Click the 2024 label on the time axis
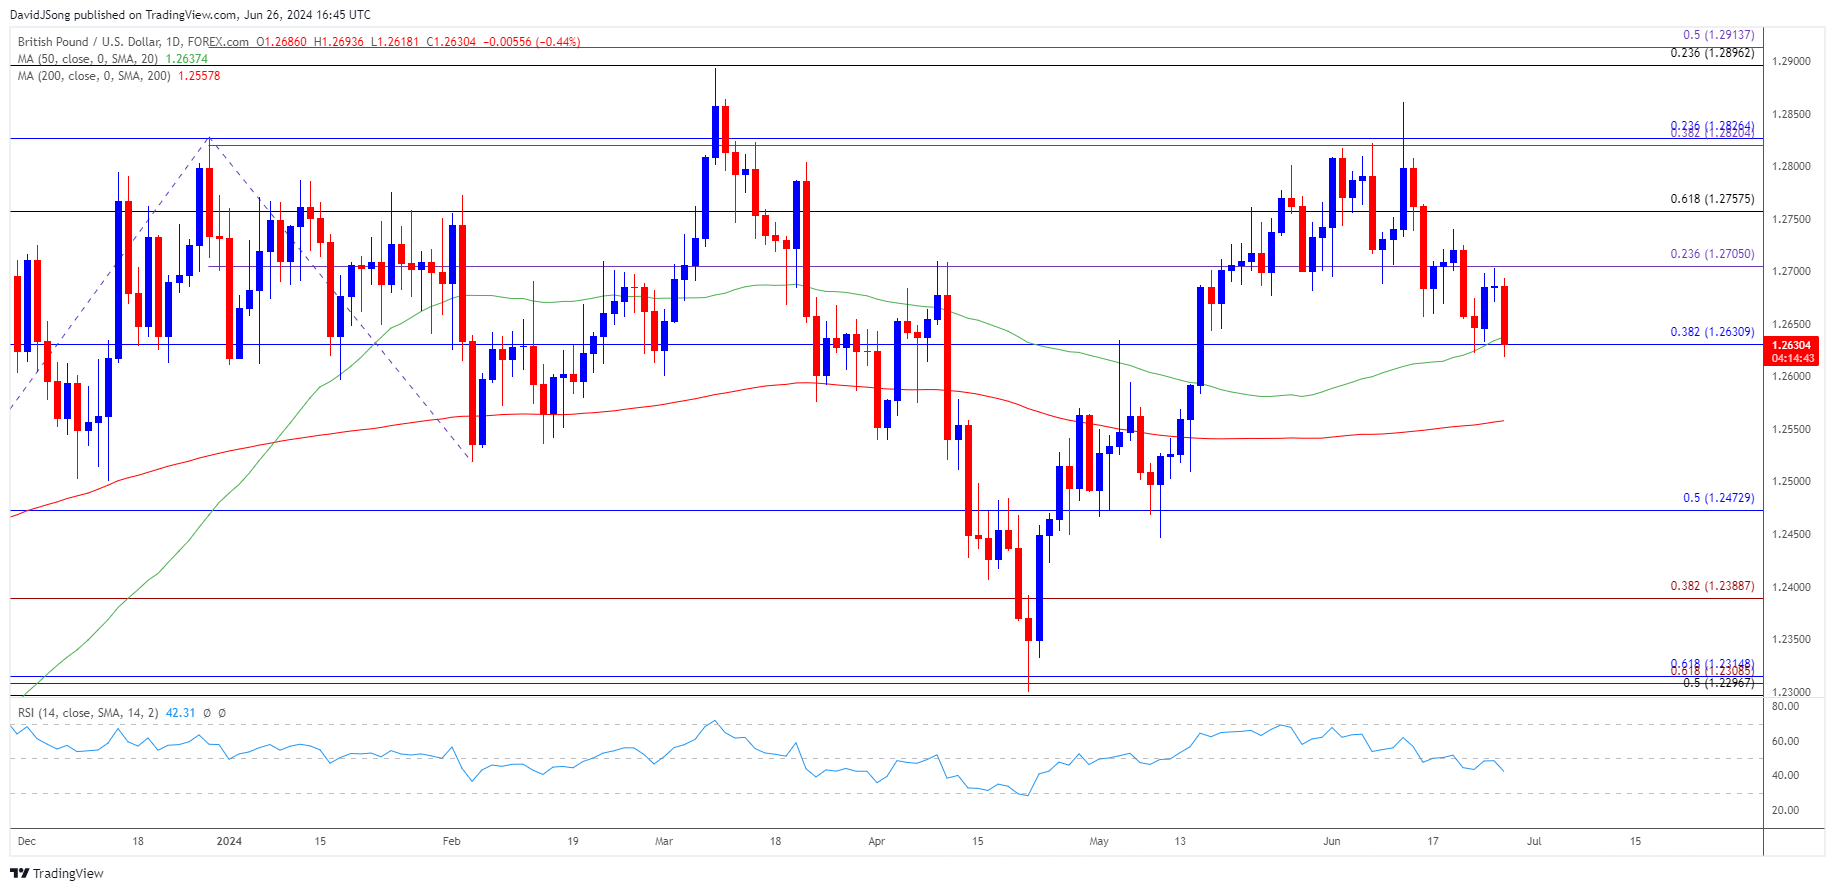1835x891 pixels. tap(229, 842)
